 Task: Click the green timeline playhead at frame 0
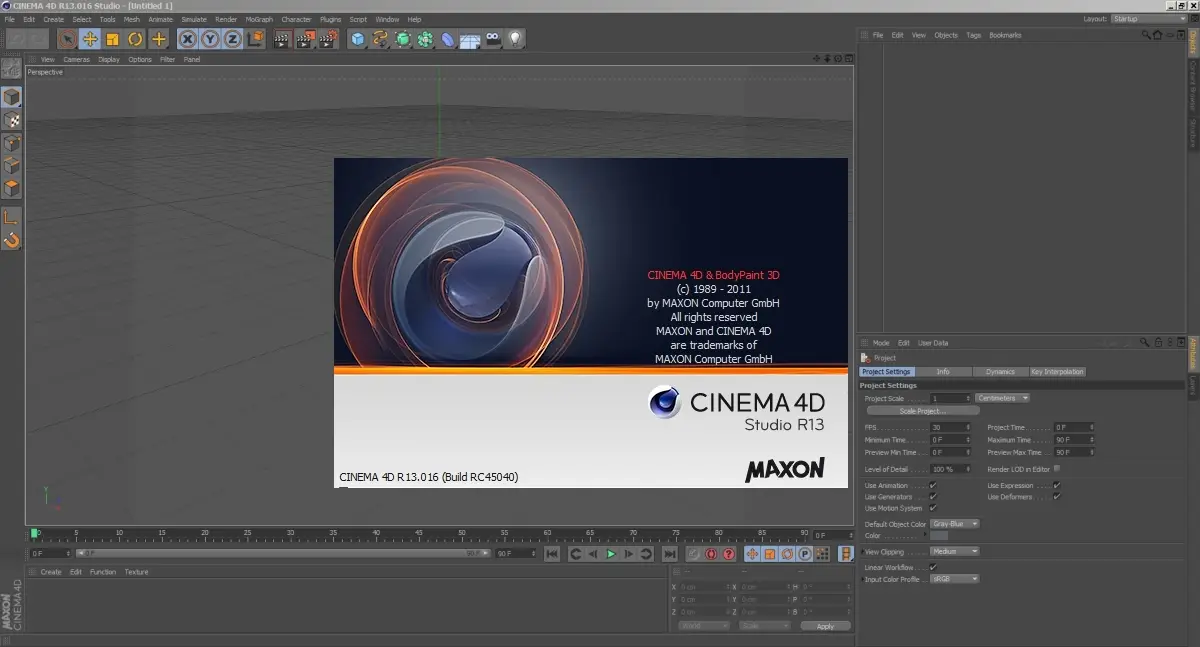34,533
